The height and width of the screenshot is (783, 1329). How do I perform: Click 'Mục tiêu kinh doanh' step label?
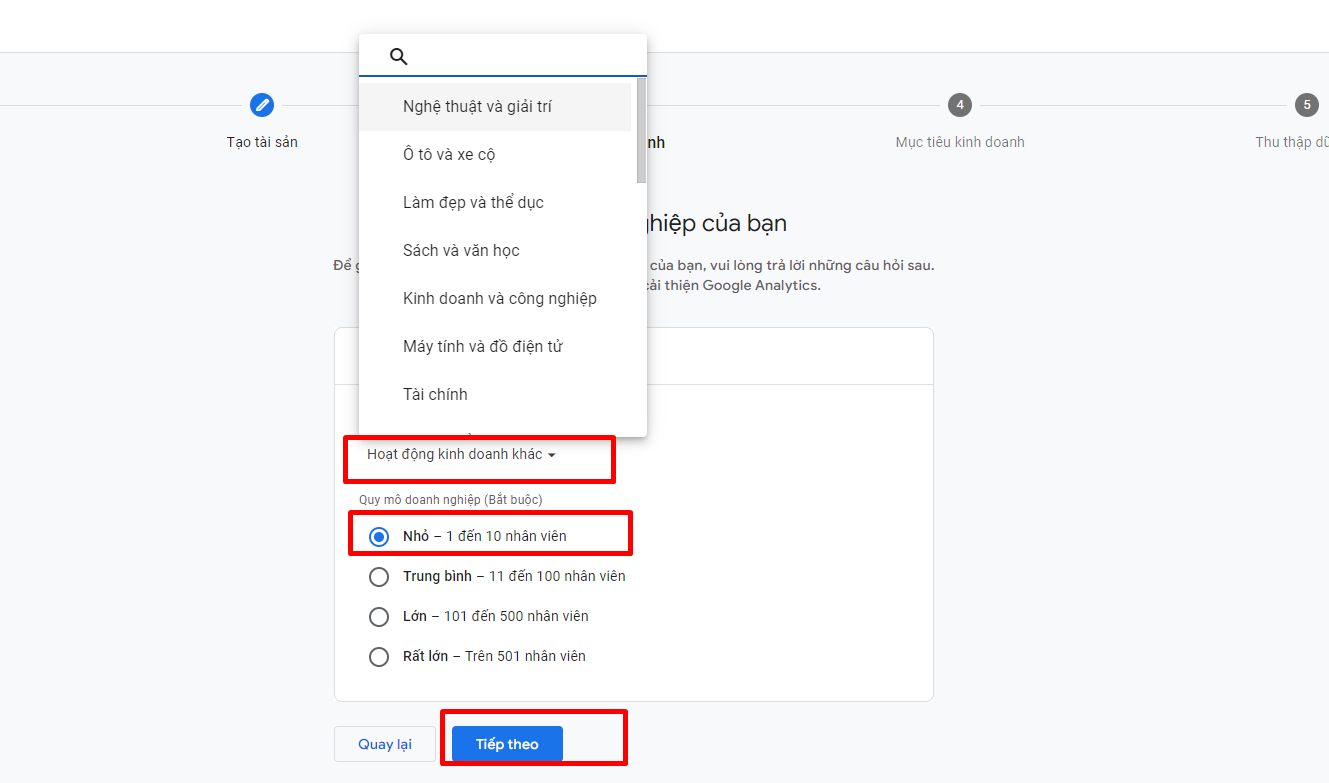click(960, 142)
